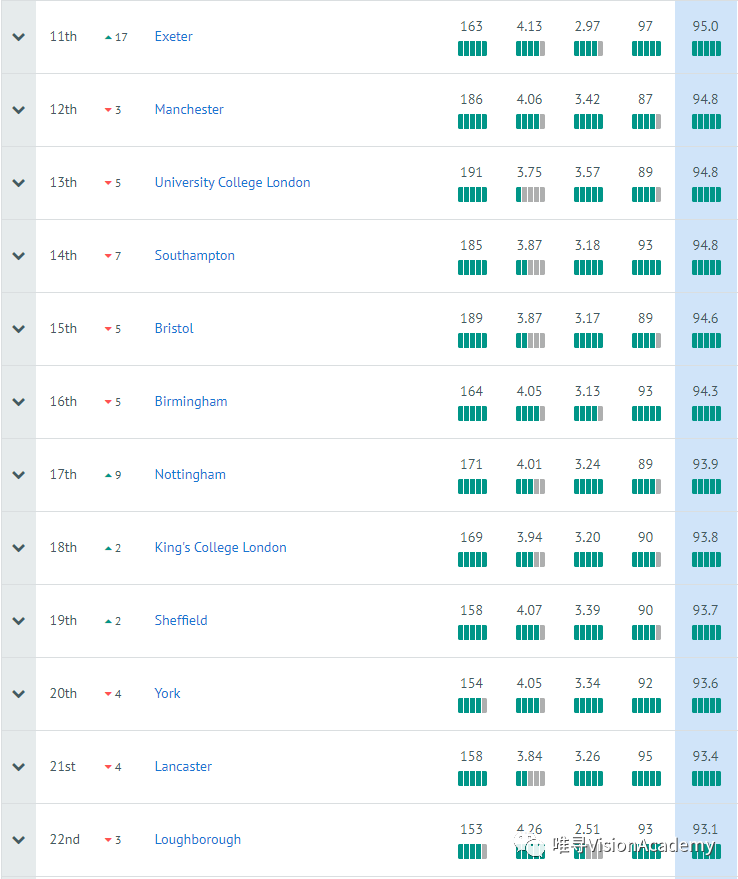This screenshot has width=738, height=879.
Task: Expand the Nottingham row chevron
Action: tap(19, 475)
